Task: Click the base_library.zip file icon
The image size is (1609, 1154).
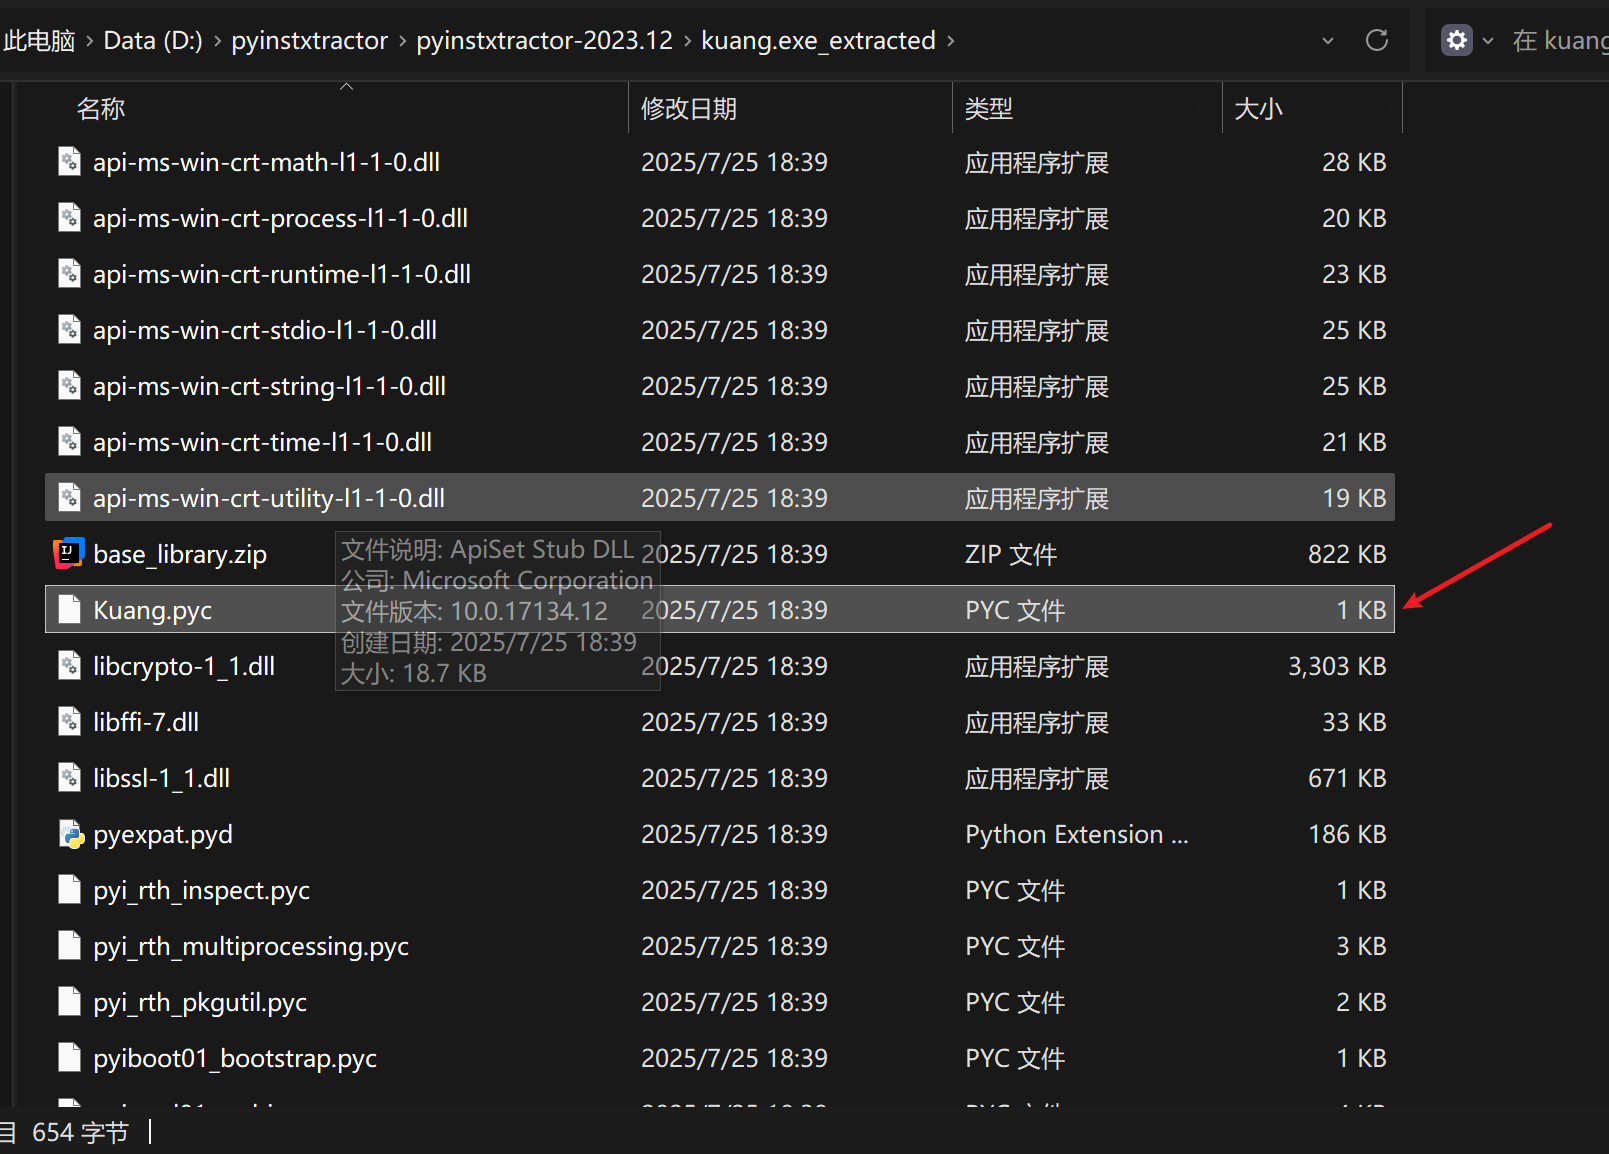Action: tap(68, 554)
